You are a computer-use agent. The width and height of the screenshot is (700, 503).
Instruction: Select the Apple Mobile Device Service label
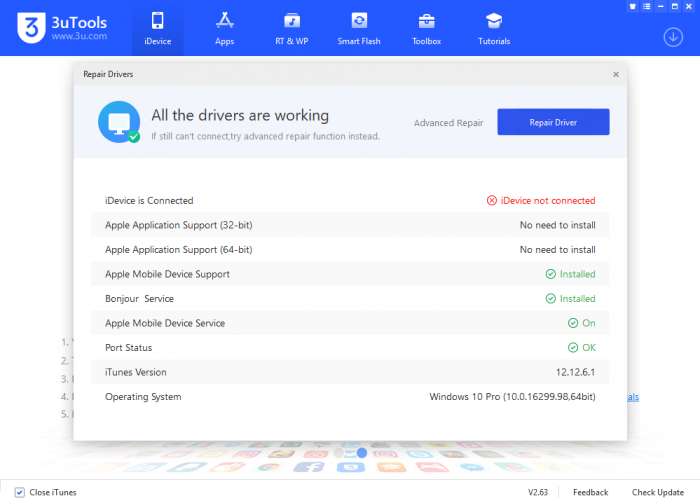165,323
